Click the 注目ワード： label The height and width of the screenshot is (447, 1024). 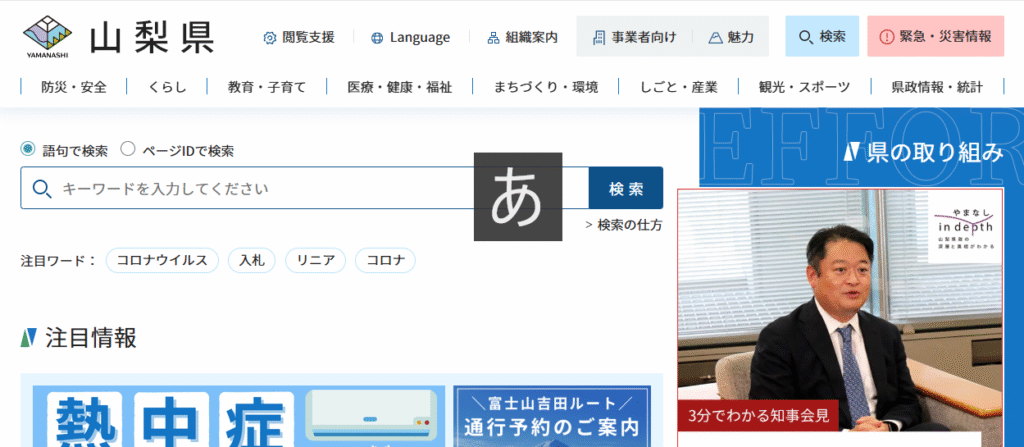[59, 261]
